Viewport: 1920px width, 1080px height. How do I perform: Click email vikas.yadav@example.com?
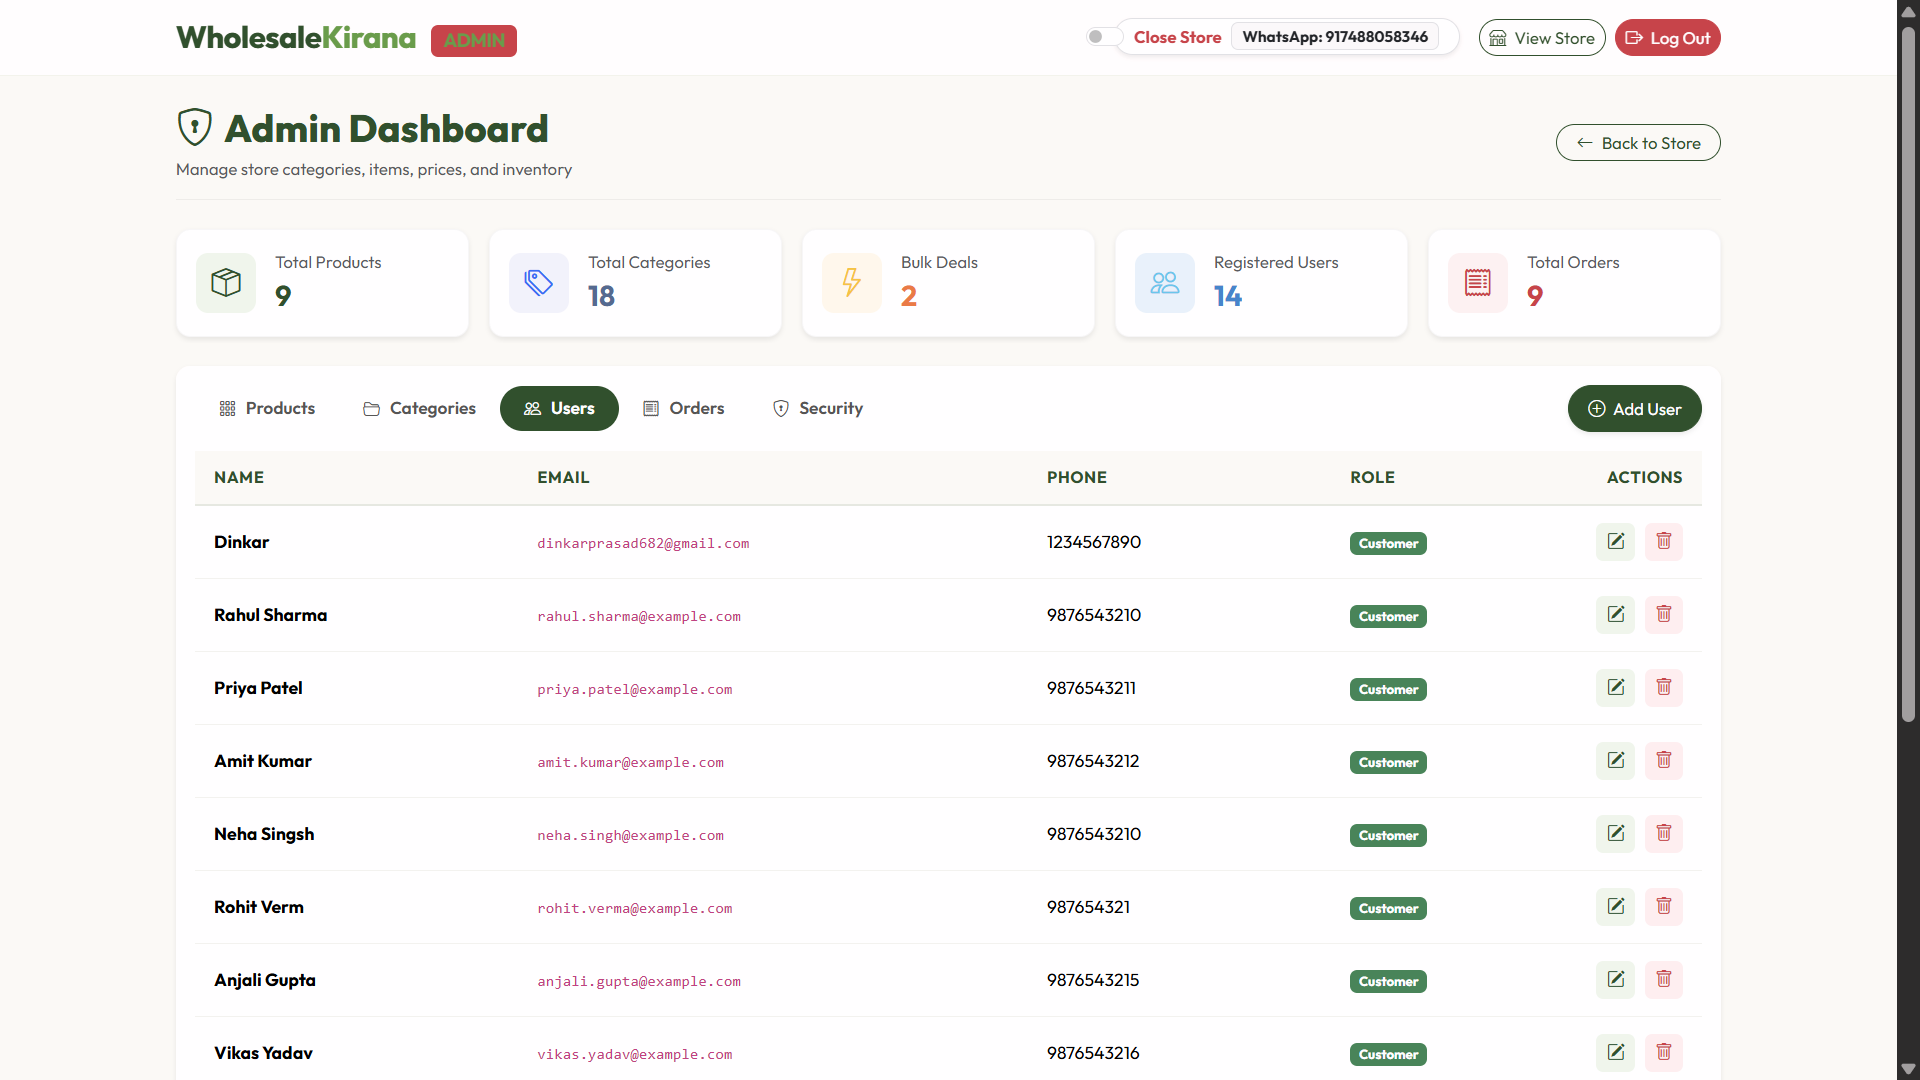[635, 1054]
